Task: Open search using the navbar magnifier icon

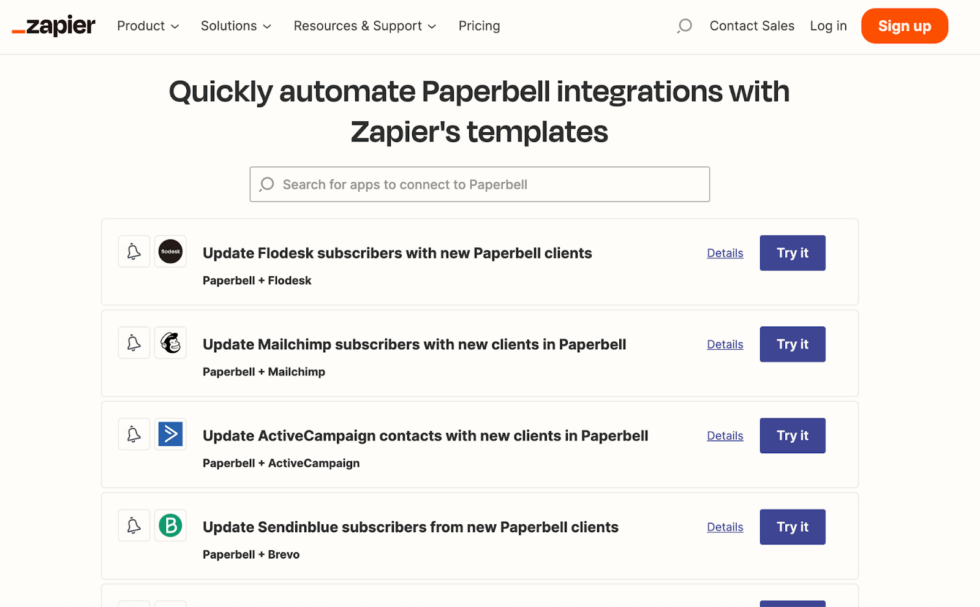Action: click(684, 26)
